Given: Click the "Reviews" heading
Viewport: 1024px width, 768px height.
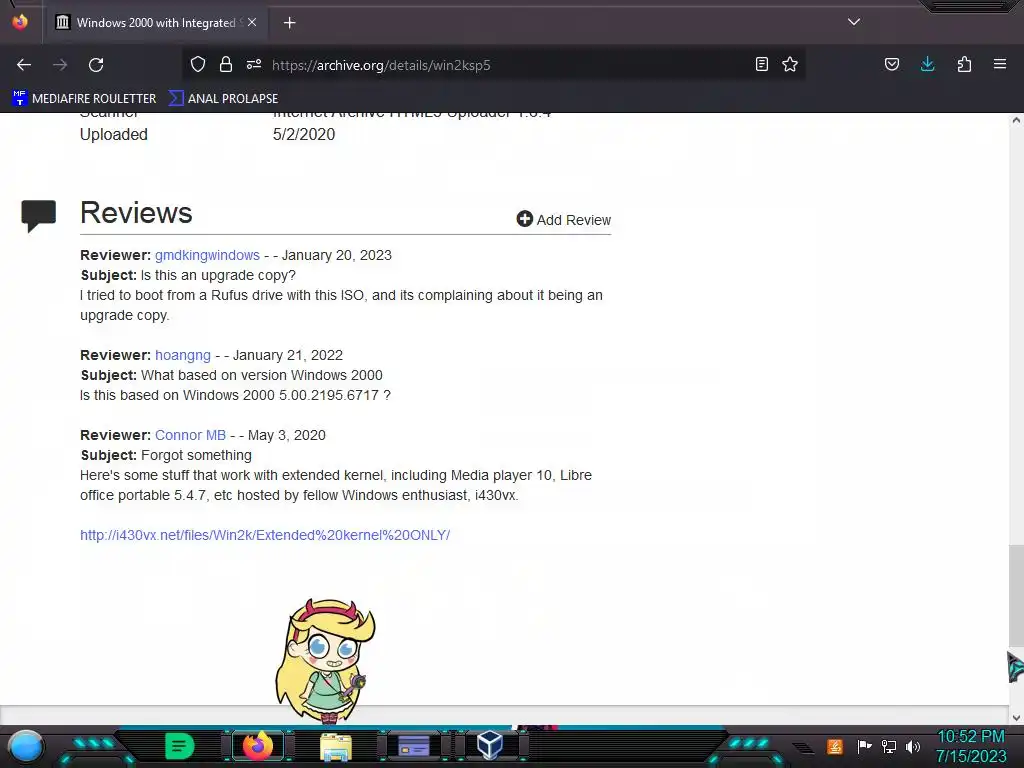Looking at the screenshot, I should (x=136, y=212).
